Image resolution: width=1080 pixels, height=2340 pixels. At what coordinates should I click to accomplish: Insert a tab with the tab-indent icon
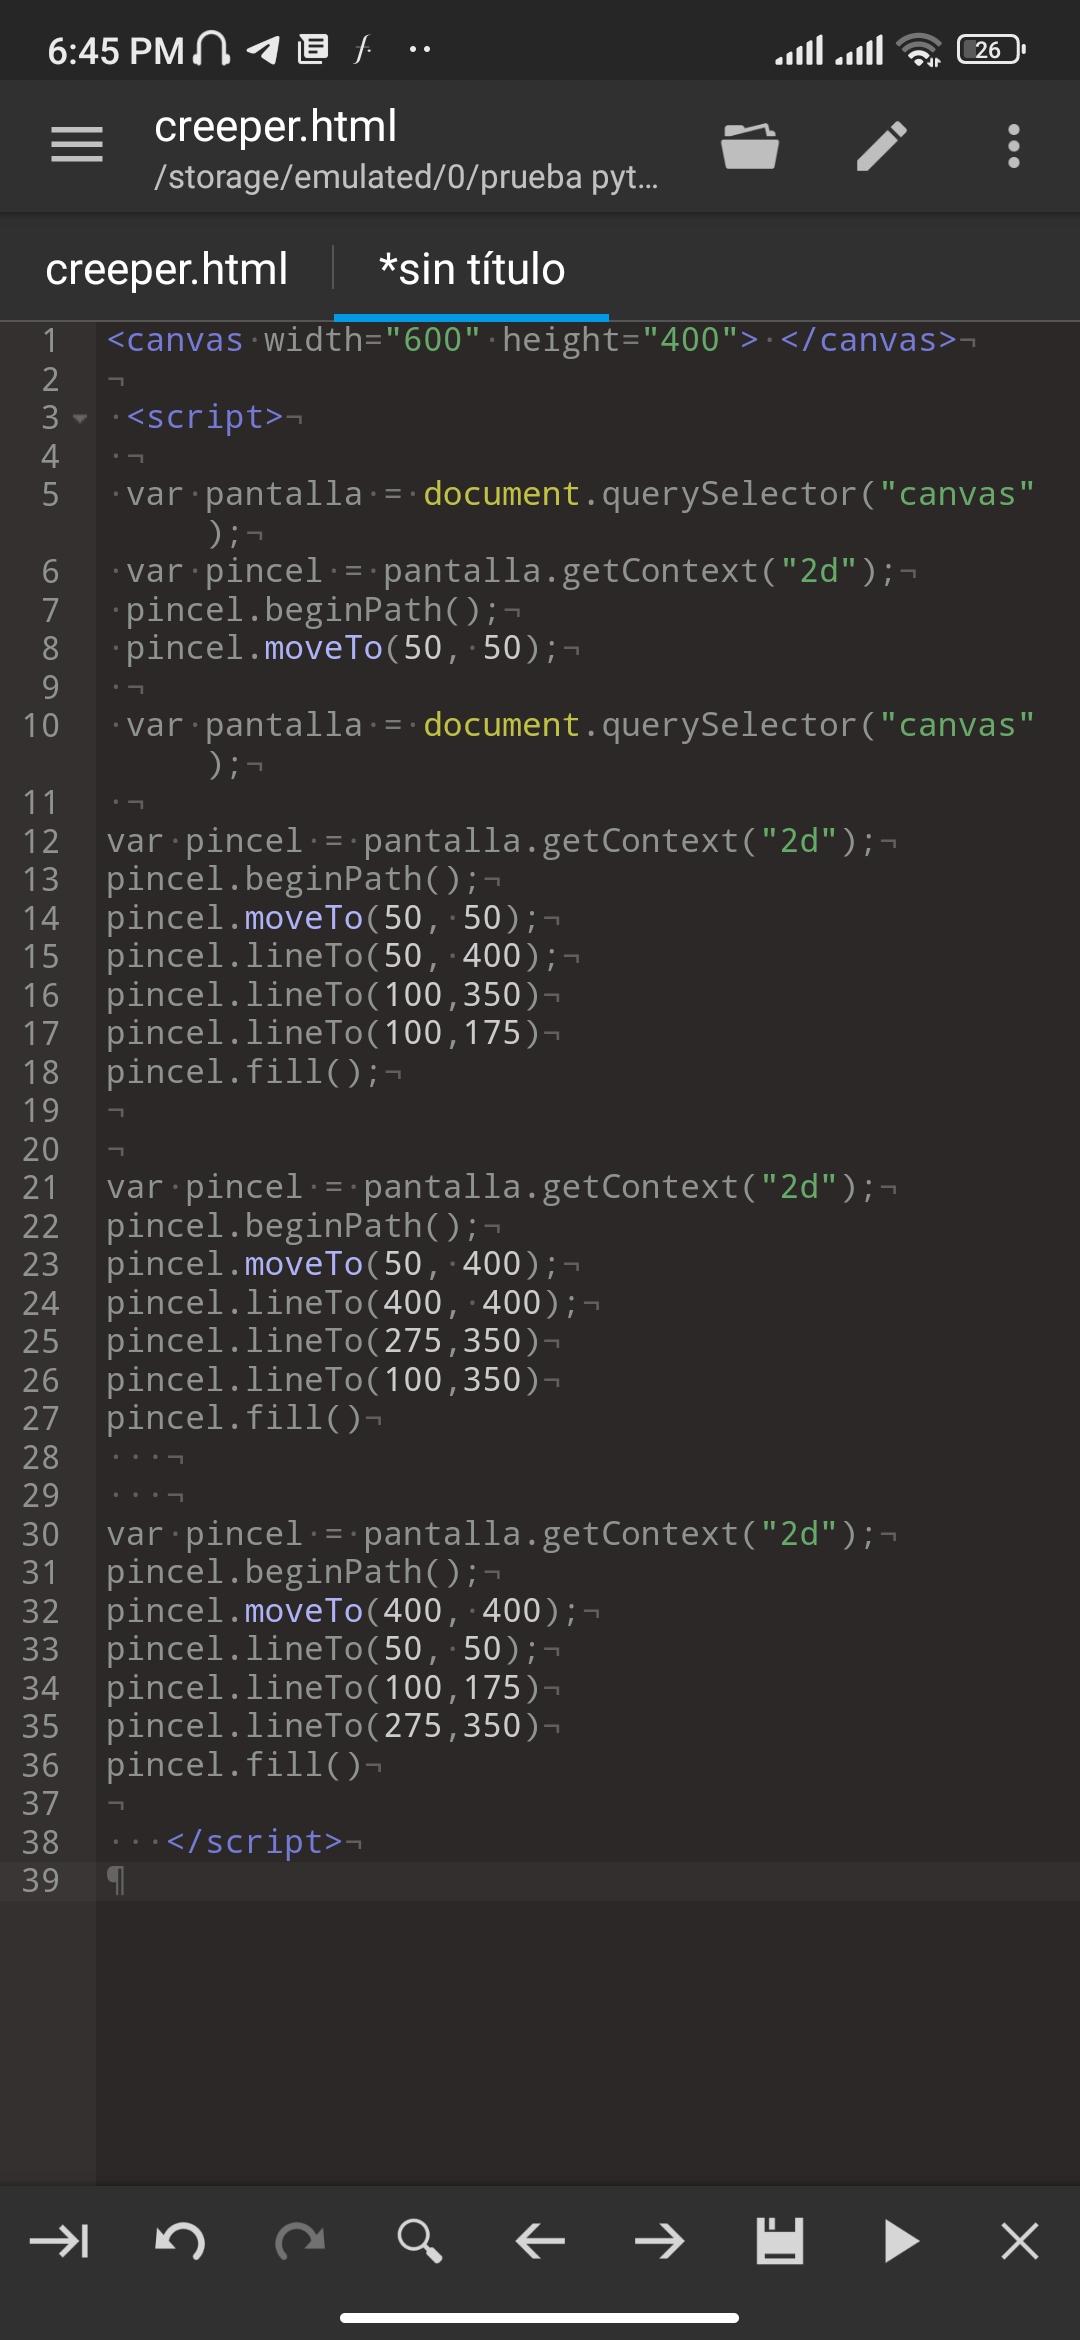click(x=60, y=2241)
